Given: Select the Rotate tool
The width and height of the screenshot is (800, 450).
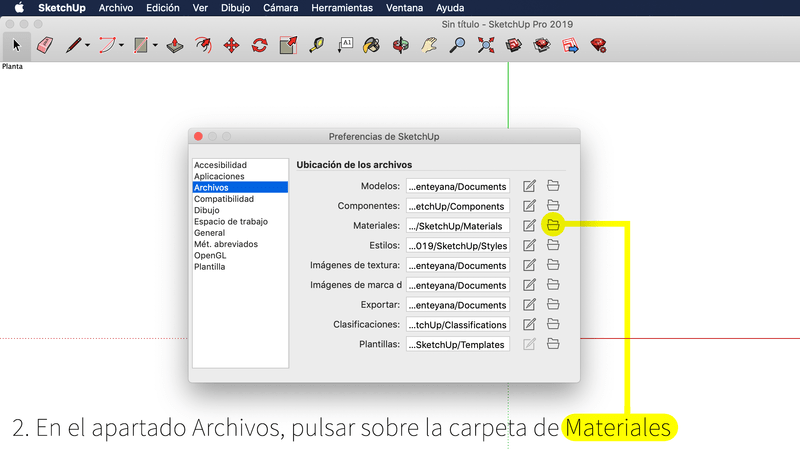Looking at the screenshot, I should [260, 45].
